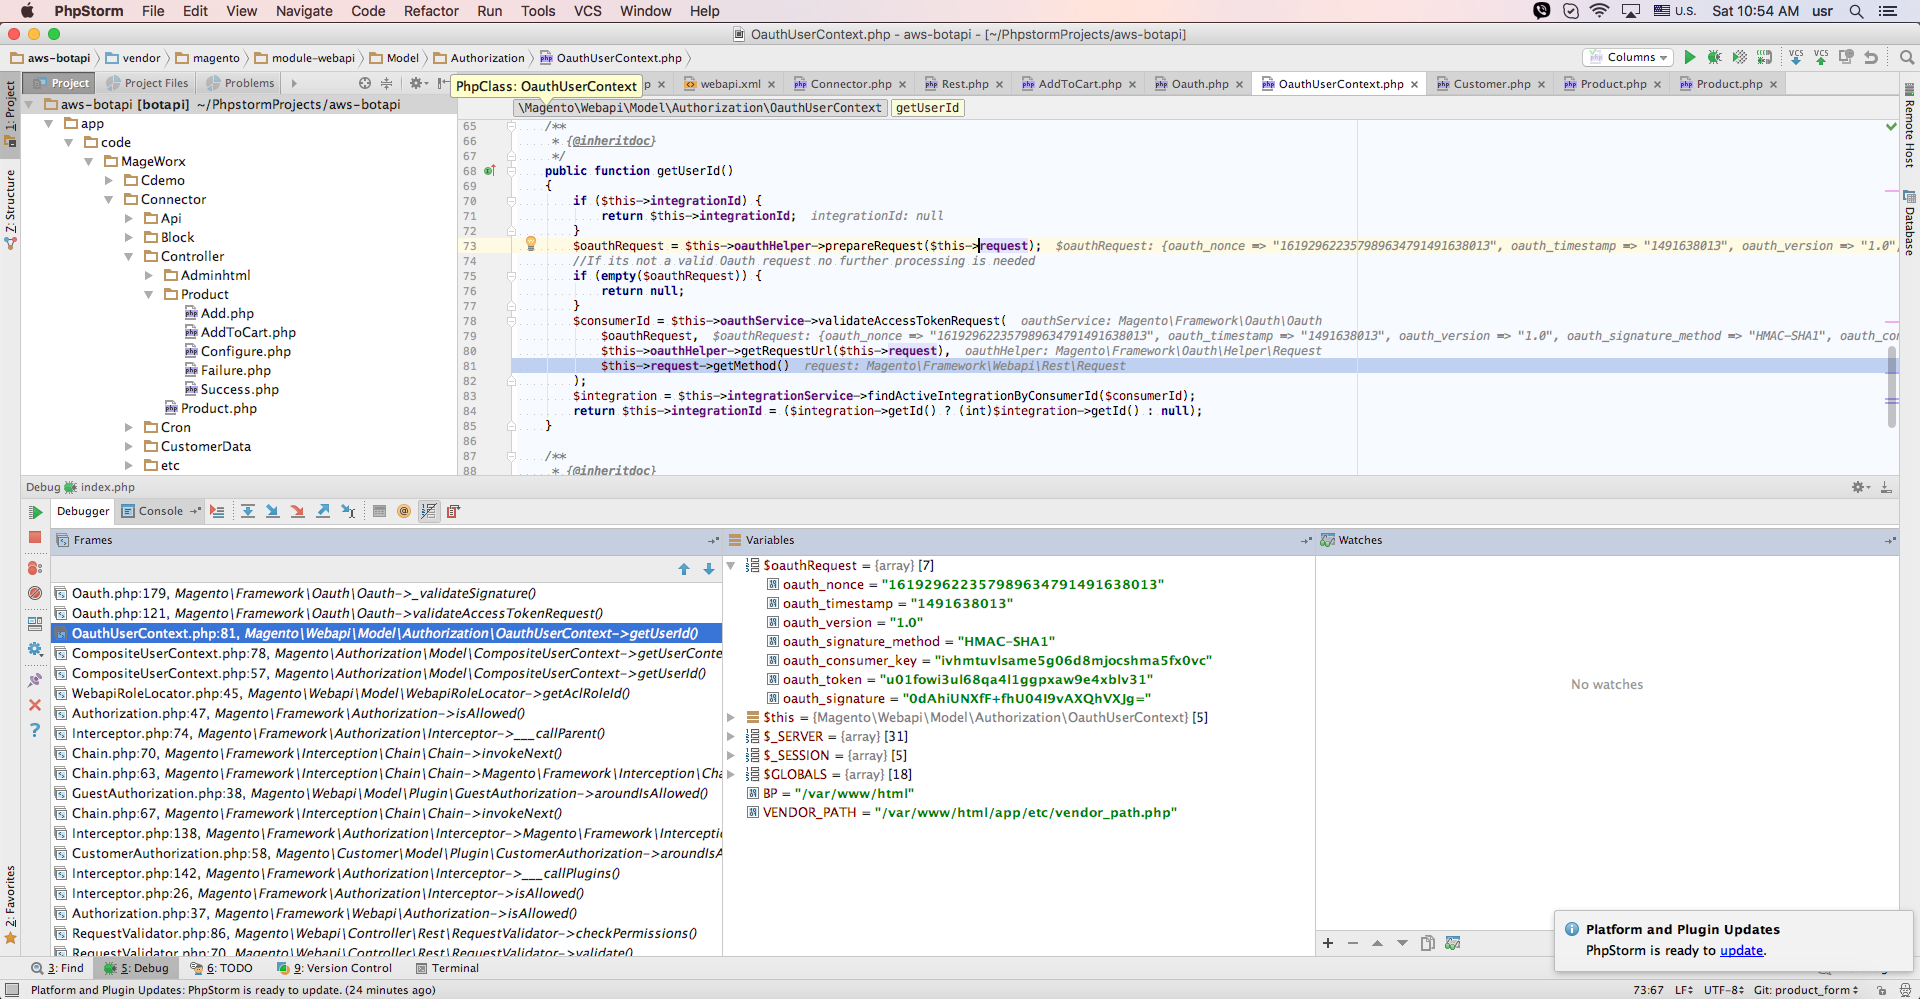1920x999 pixels.
Task: Collapse the Connector folder
Action: 108,200
